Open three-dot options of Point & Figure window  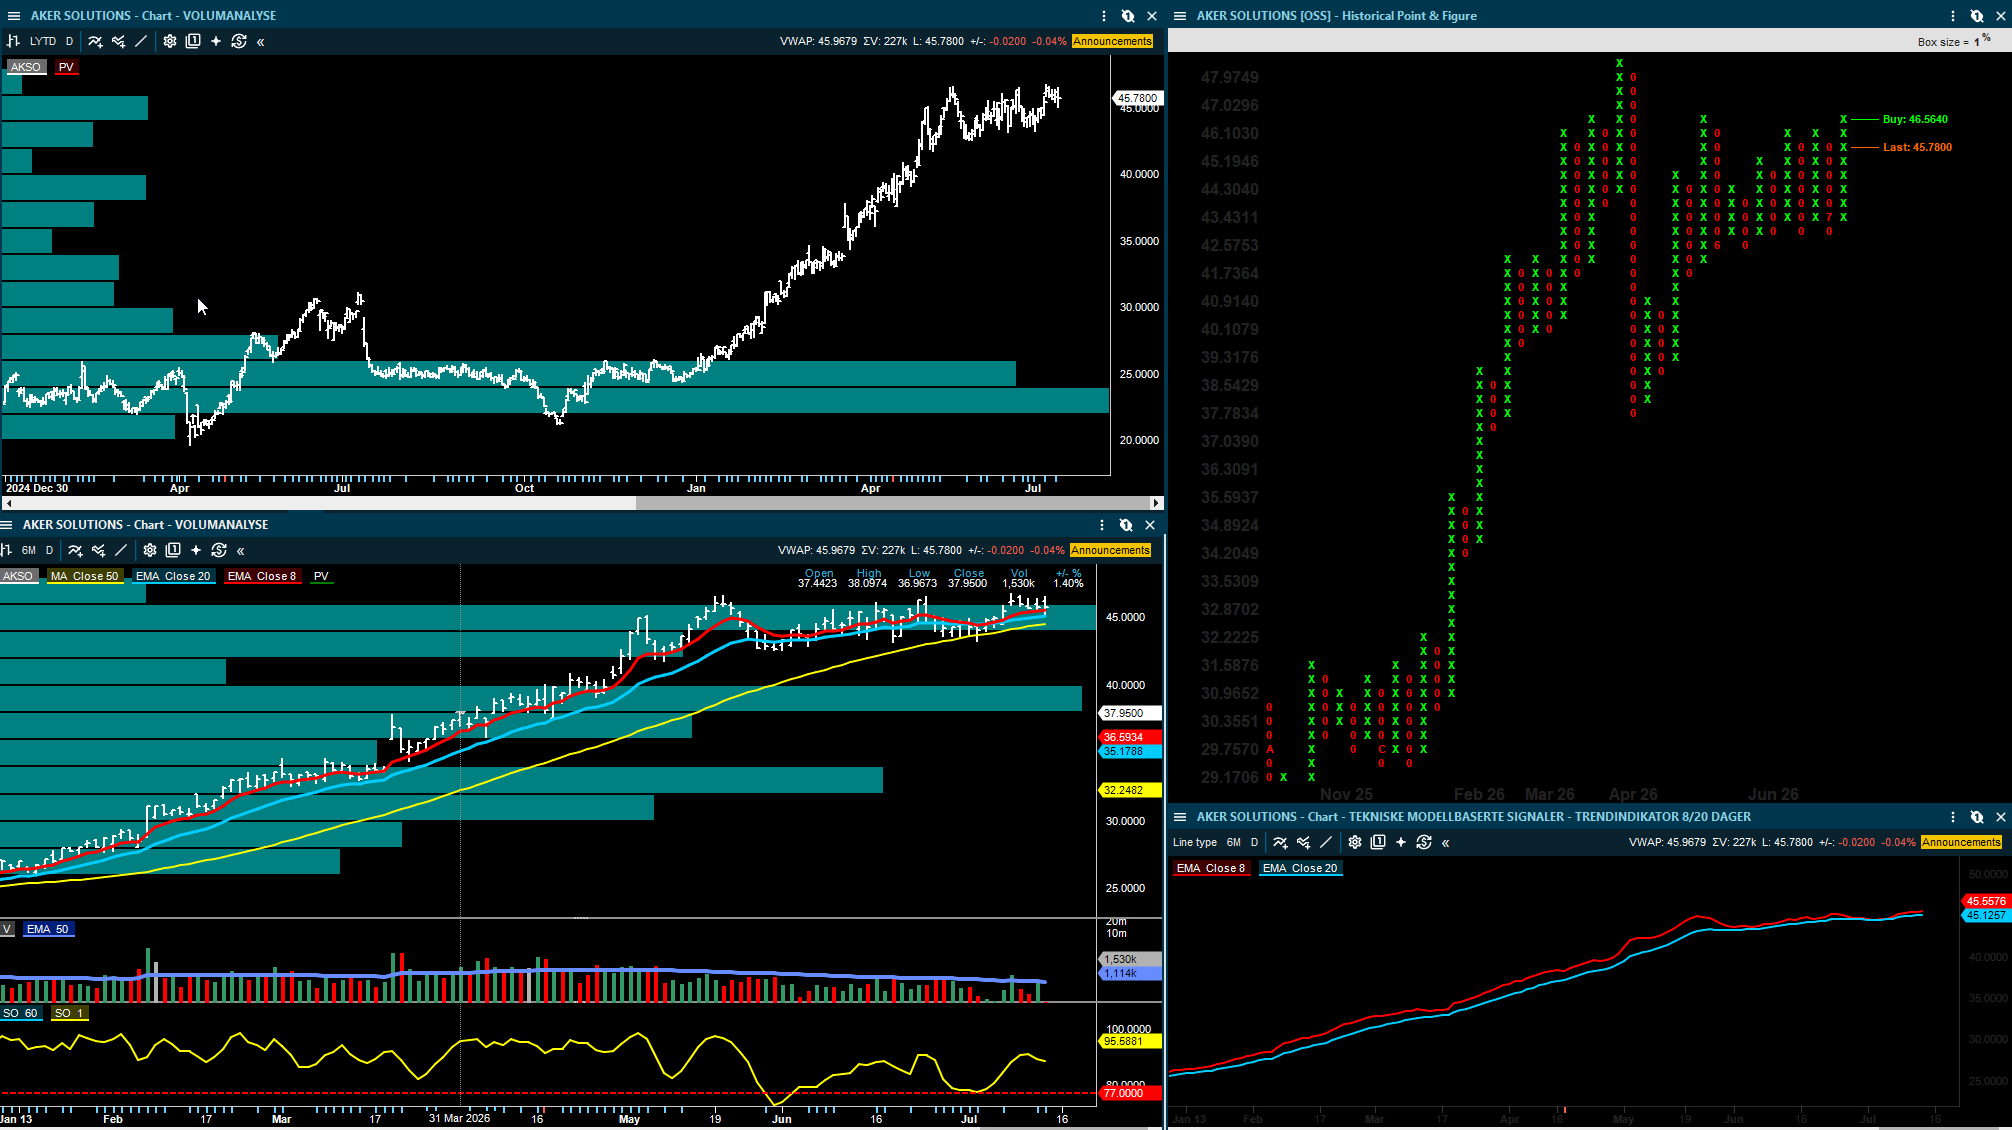pos(1953,16)
